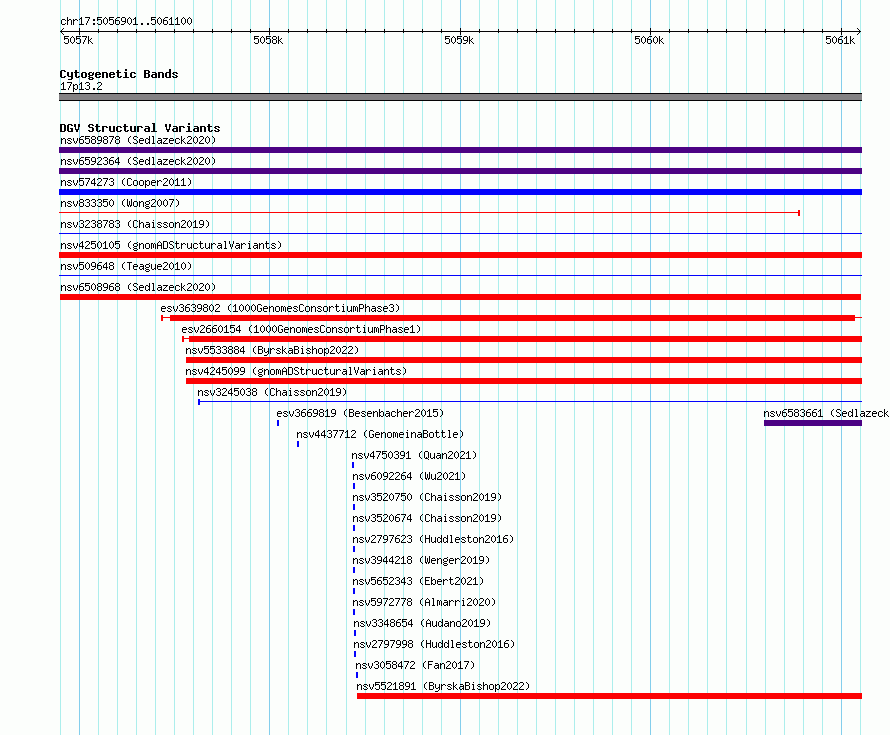
Task: Open variant nsv6583661 (Sedlazeck) at right
Action: (826, 413)
